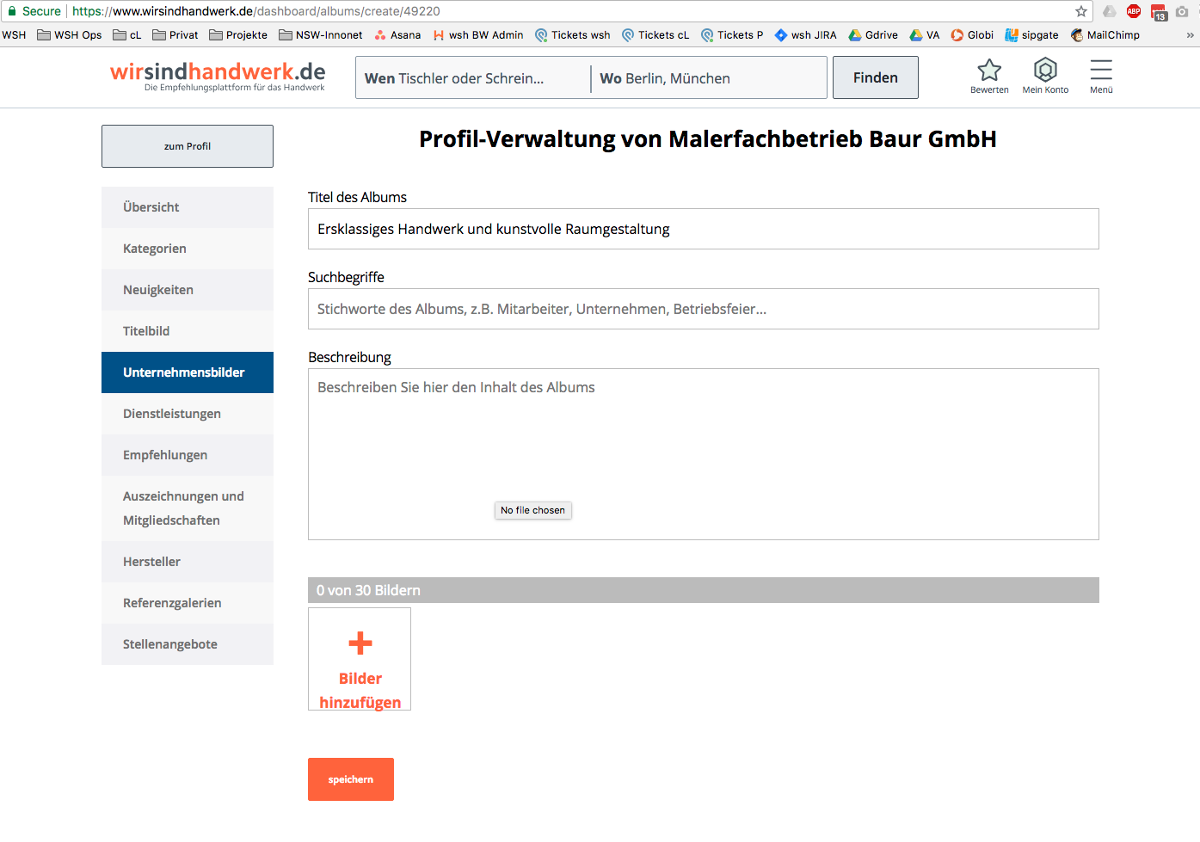The image size is (1200, 842).
Task: Open the Asana bookmark
Action: [x=397, y=35]
